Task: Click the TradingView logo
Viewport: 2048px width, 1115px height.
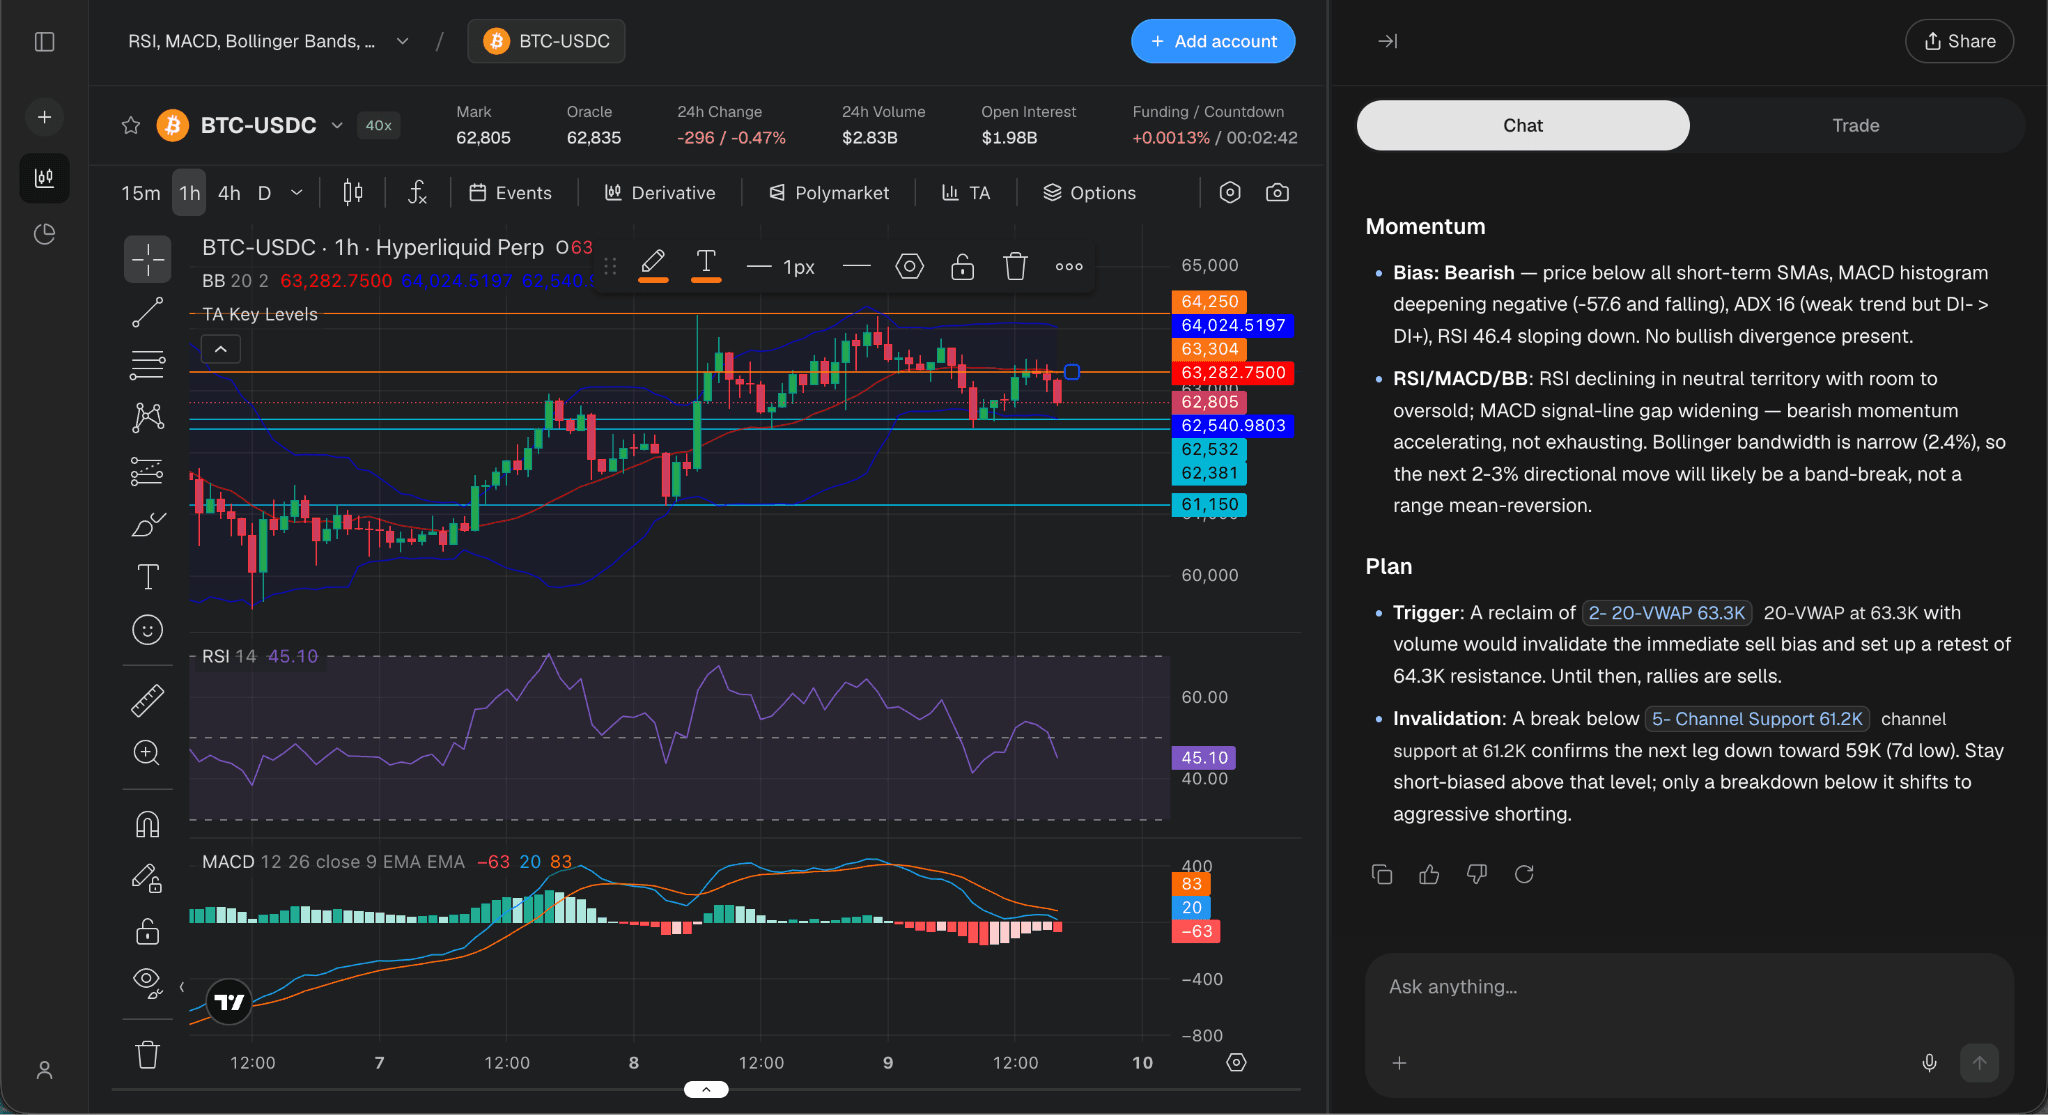Action: coord(229,1002)
